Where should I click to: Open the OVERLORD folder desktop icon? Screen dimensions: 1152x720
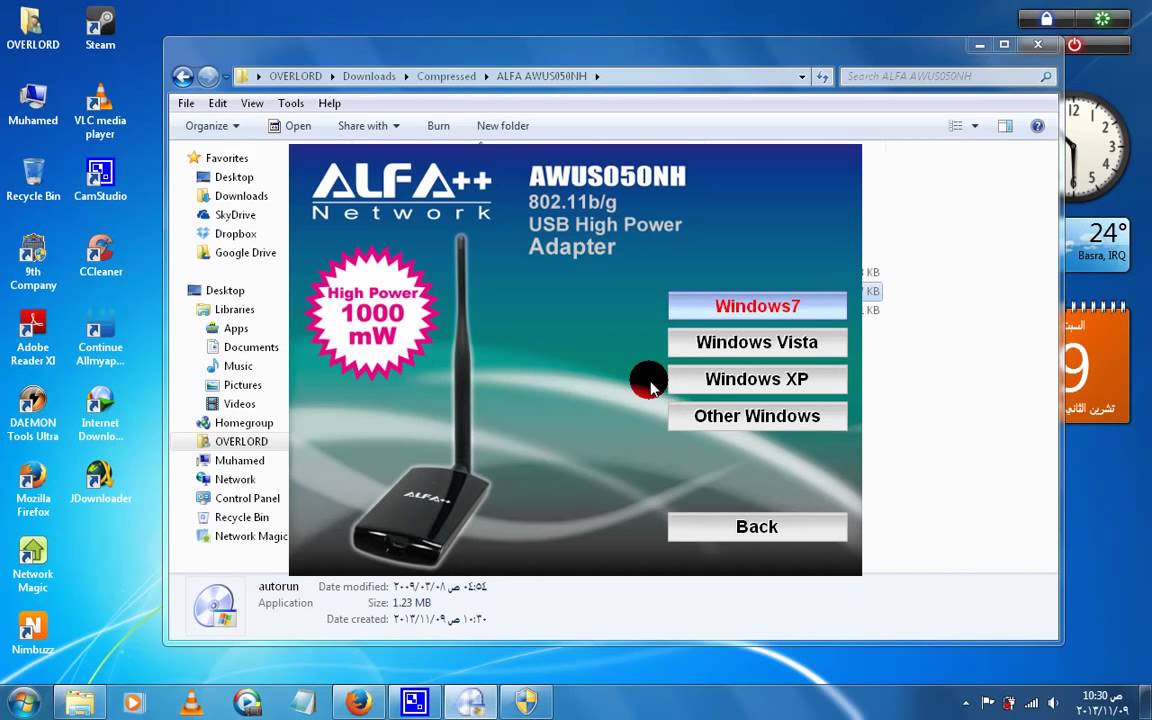pos(32,28)
